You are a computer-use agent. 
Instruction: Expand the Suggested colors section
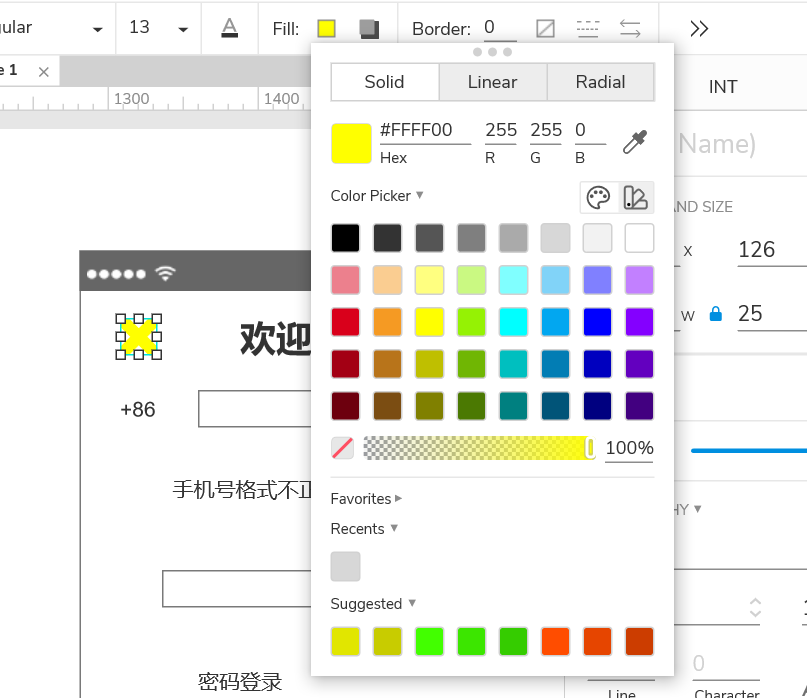(x=373, y=604)
